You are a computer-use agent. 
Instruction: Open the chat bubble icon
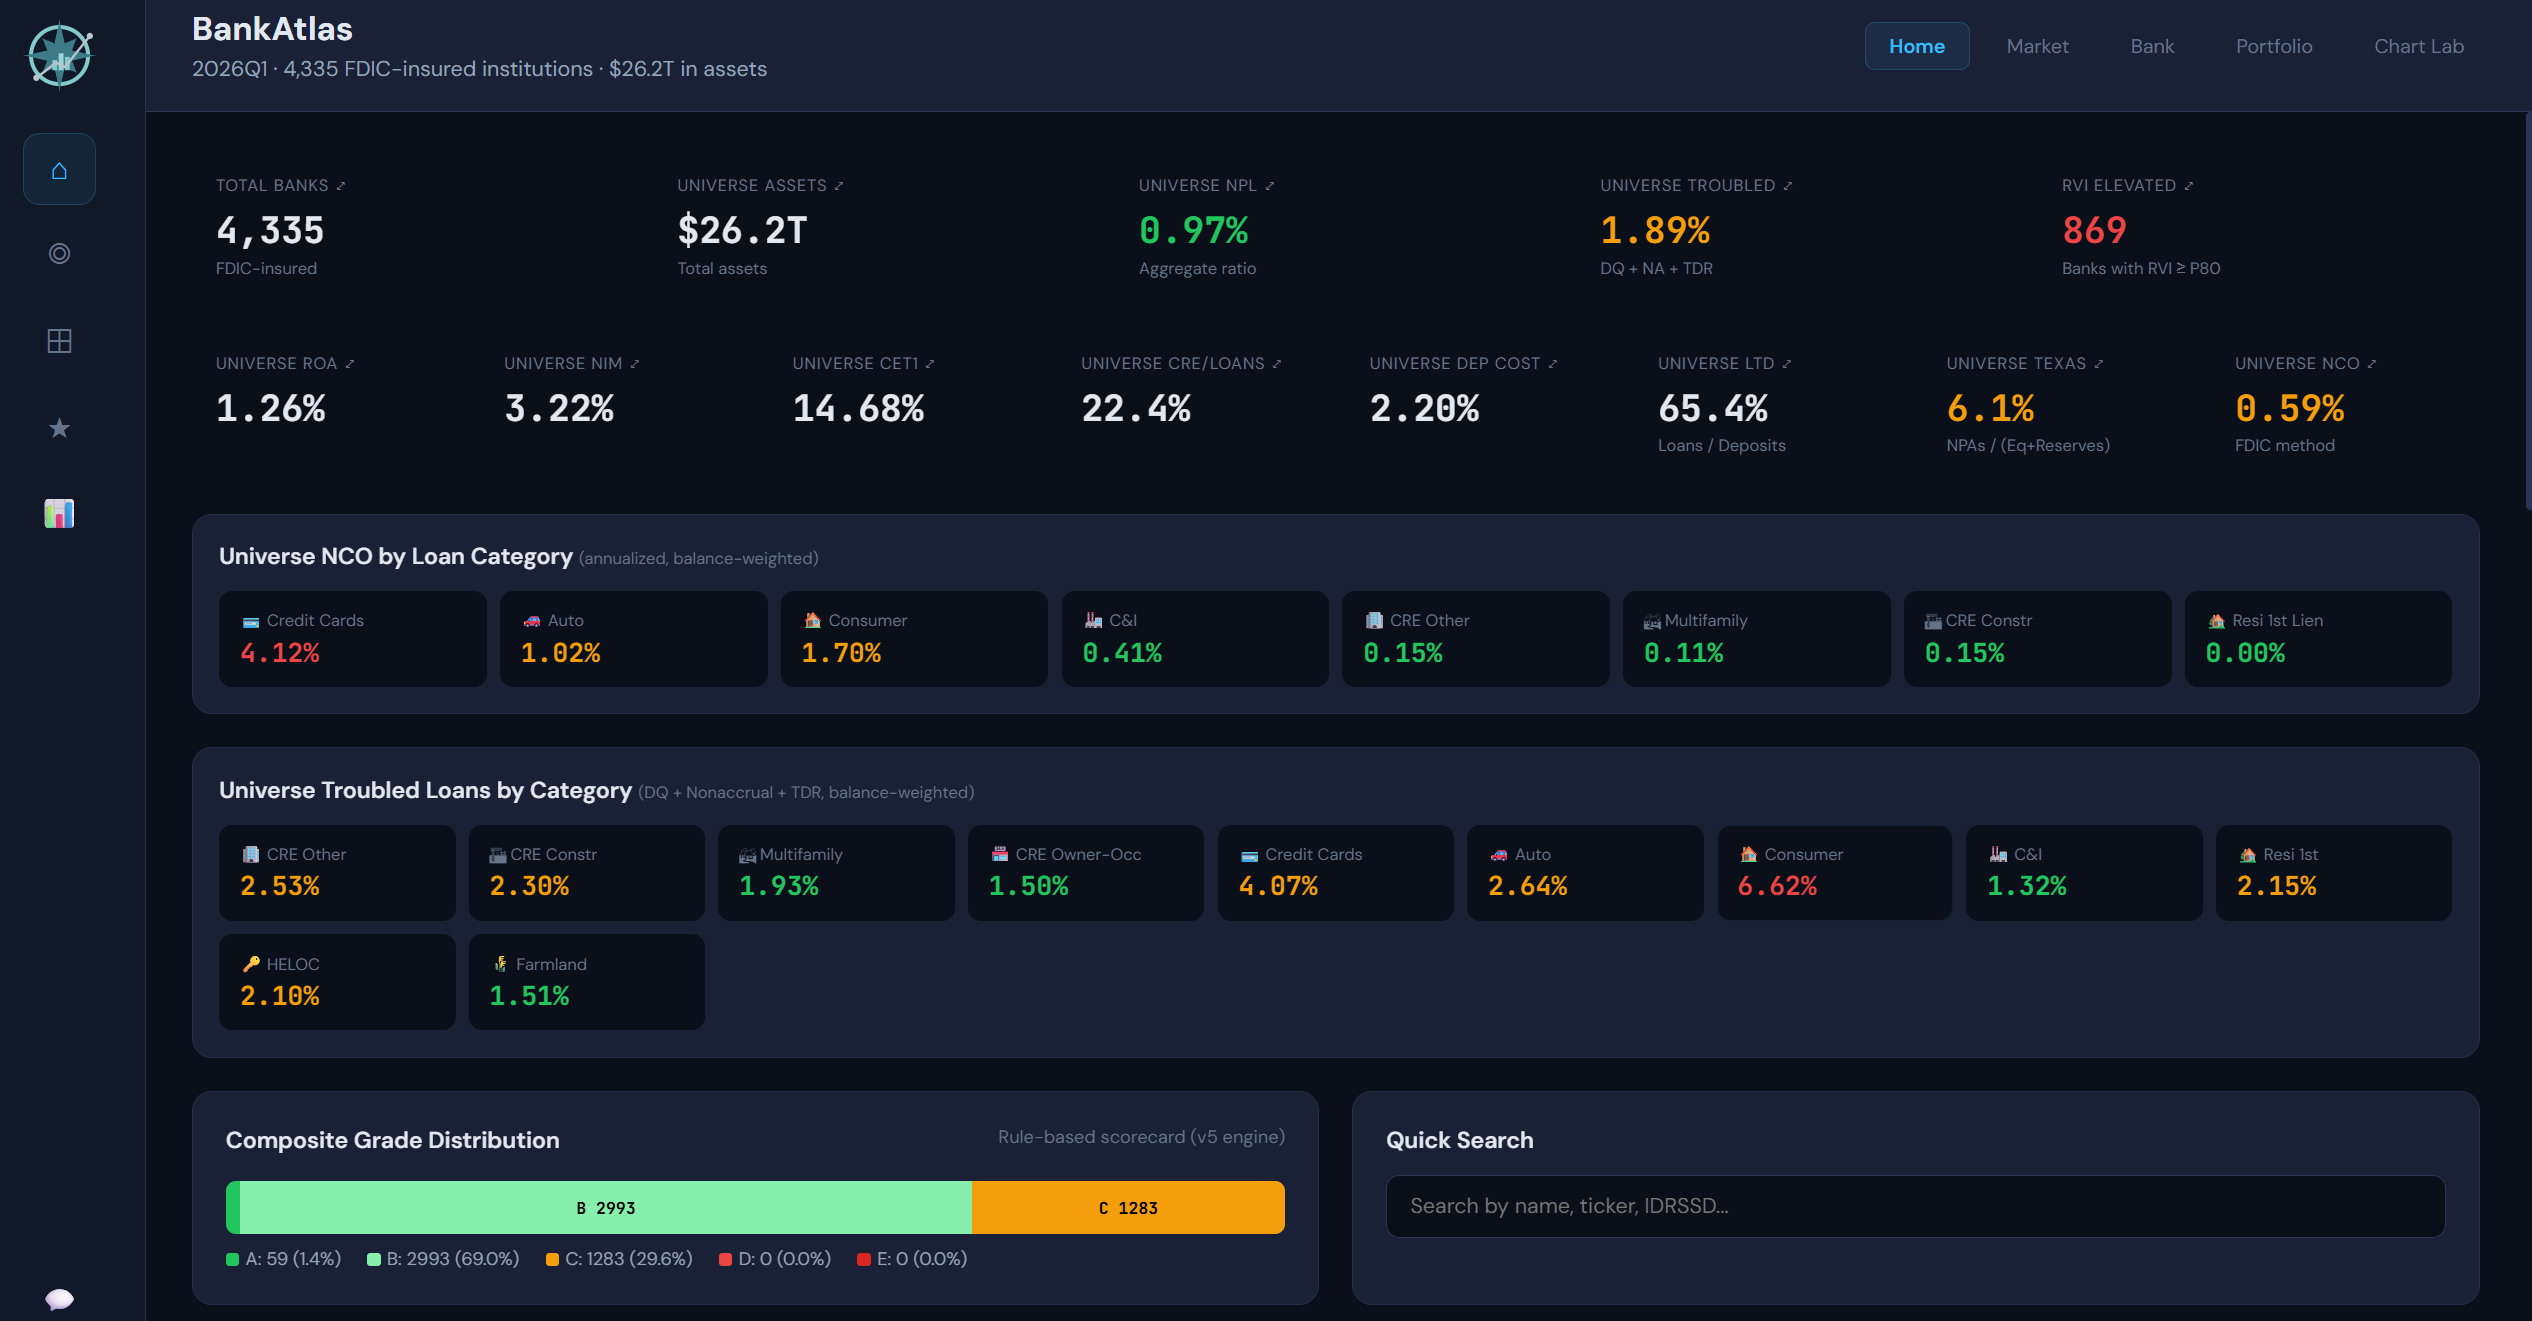tap(59, 1299)
